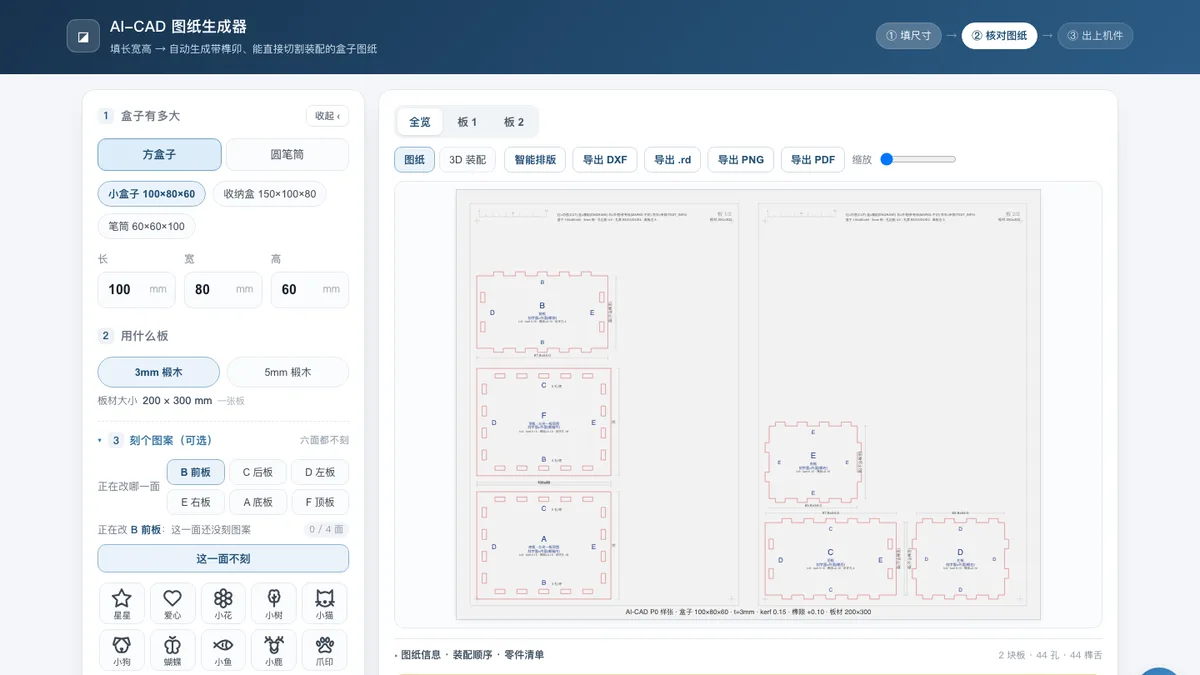Viewport: 1200px width, 675px height.
Task: Click panel B in drawing sheet 1
Action: (x=543, y=312)
